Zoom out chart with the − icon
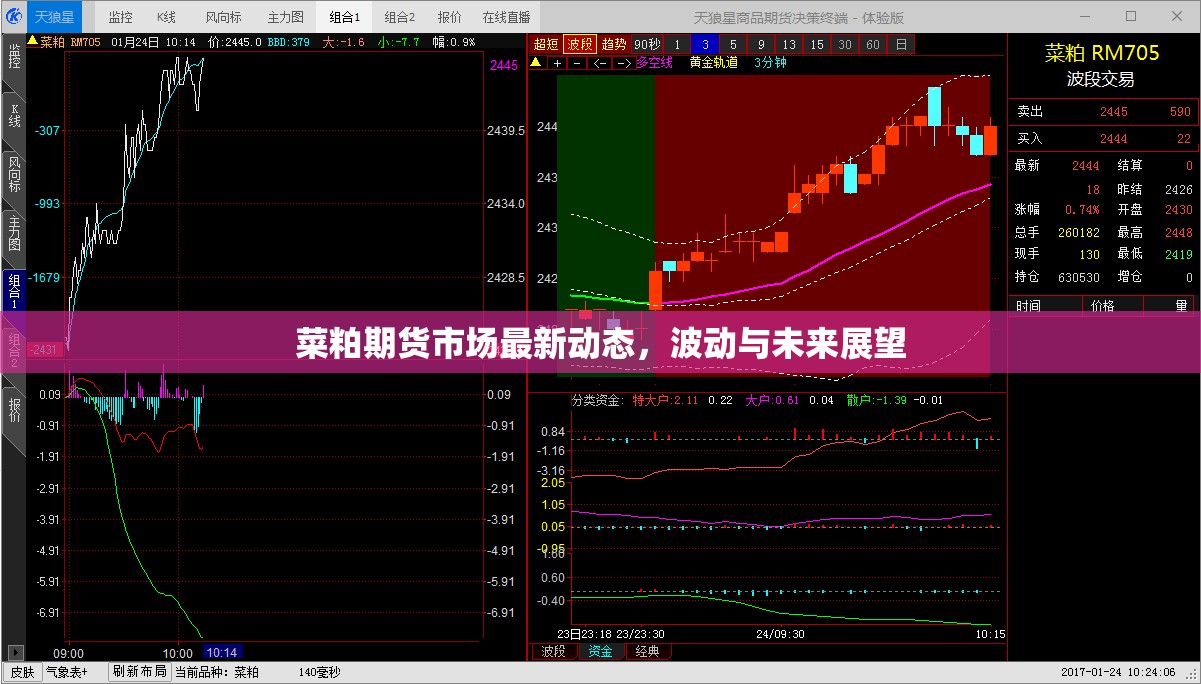The image size is (1201, 684). 579,62
